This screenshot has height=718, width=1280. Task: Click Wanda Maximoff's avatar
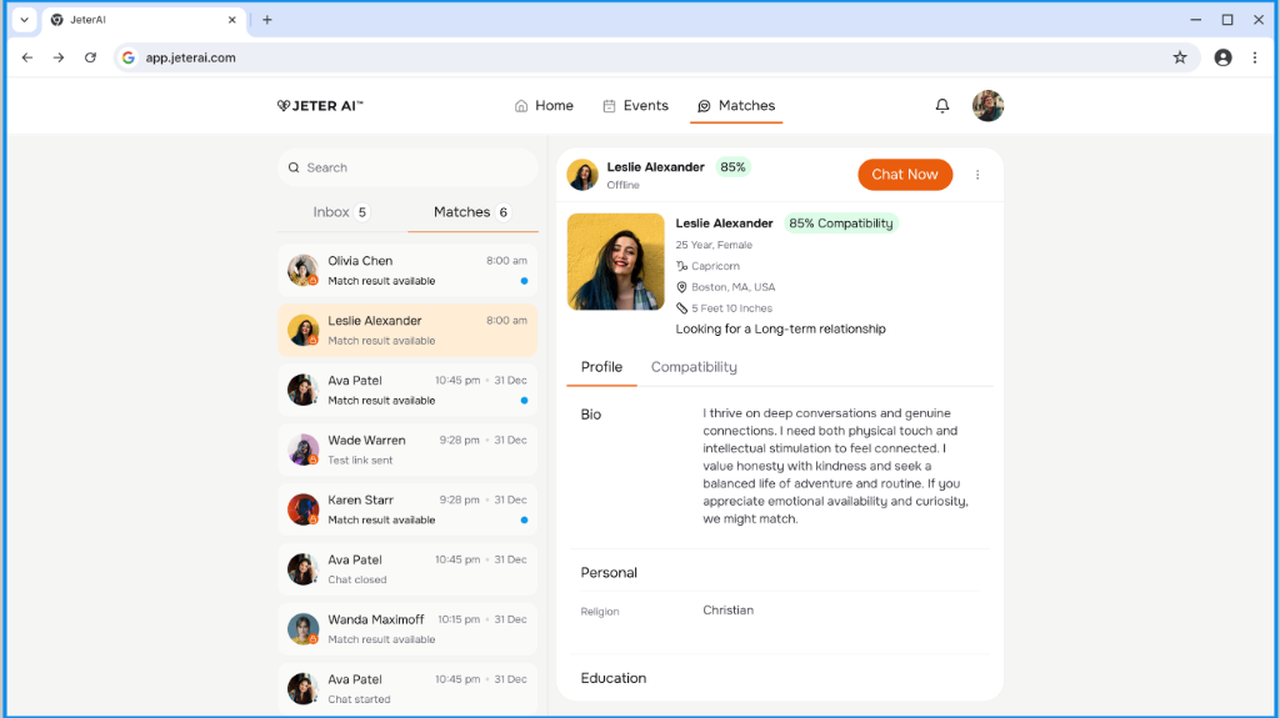(303, 629)
